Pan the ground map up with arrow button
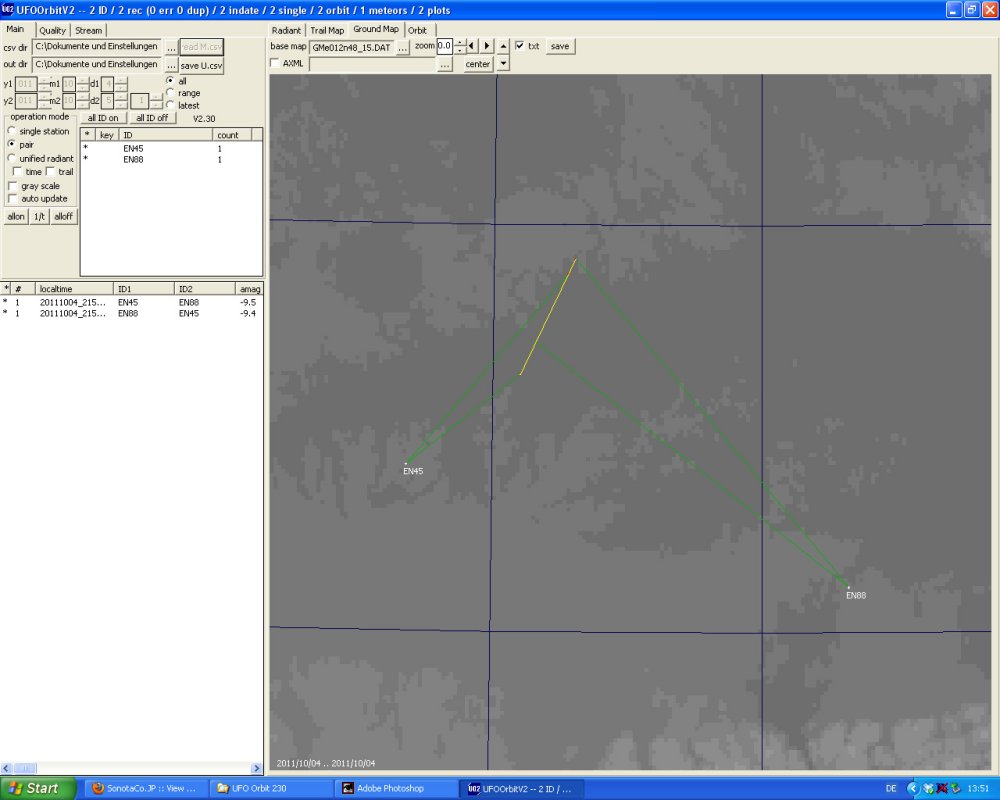 (503, 46)
